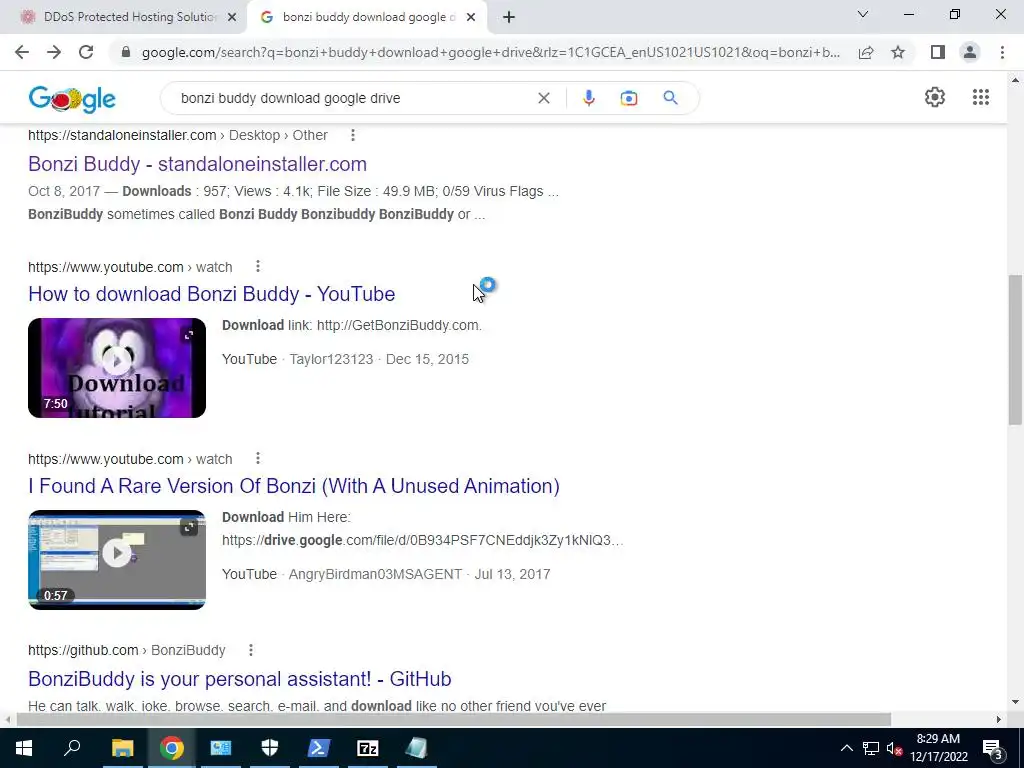This screenshot has height=768, width=1024.
Task: Click the scroll-down arrow of vertical scrollbar
Action: [x=1015, y=703]
